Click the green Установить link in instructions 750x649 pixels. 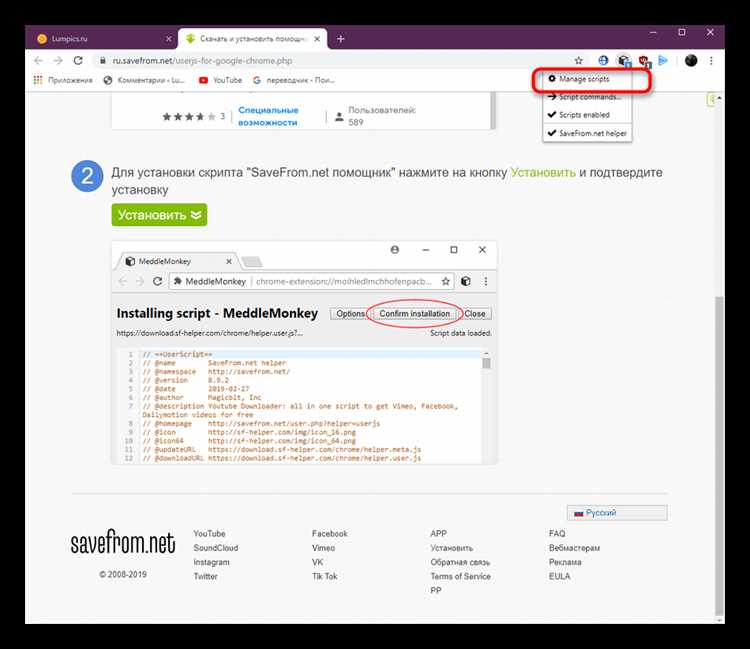pos(543,173)
